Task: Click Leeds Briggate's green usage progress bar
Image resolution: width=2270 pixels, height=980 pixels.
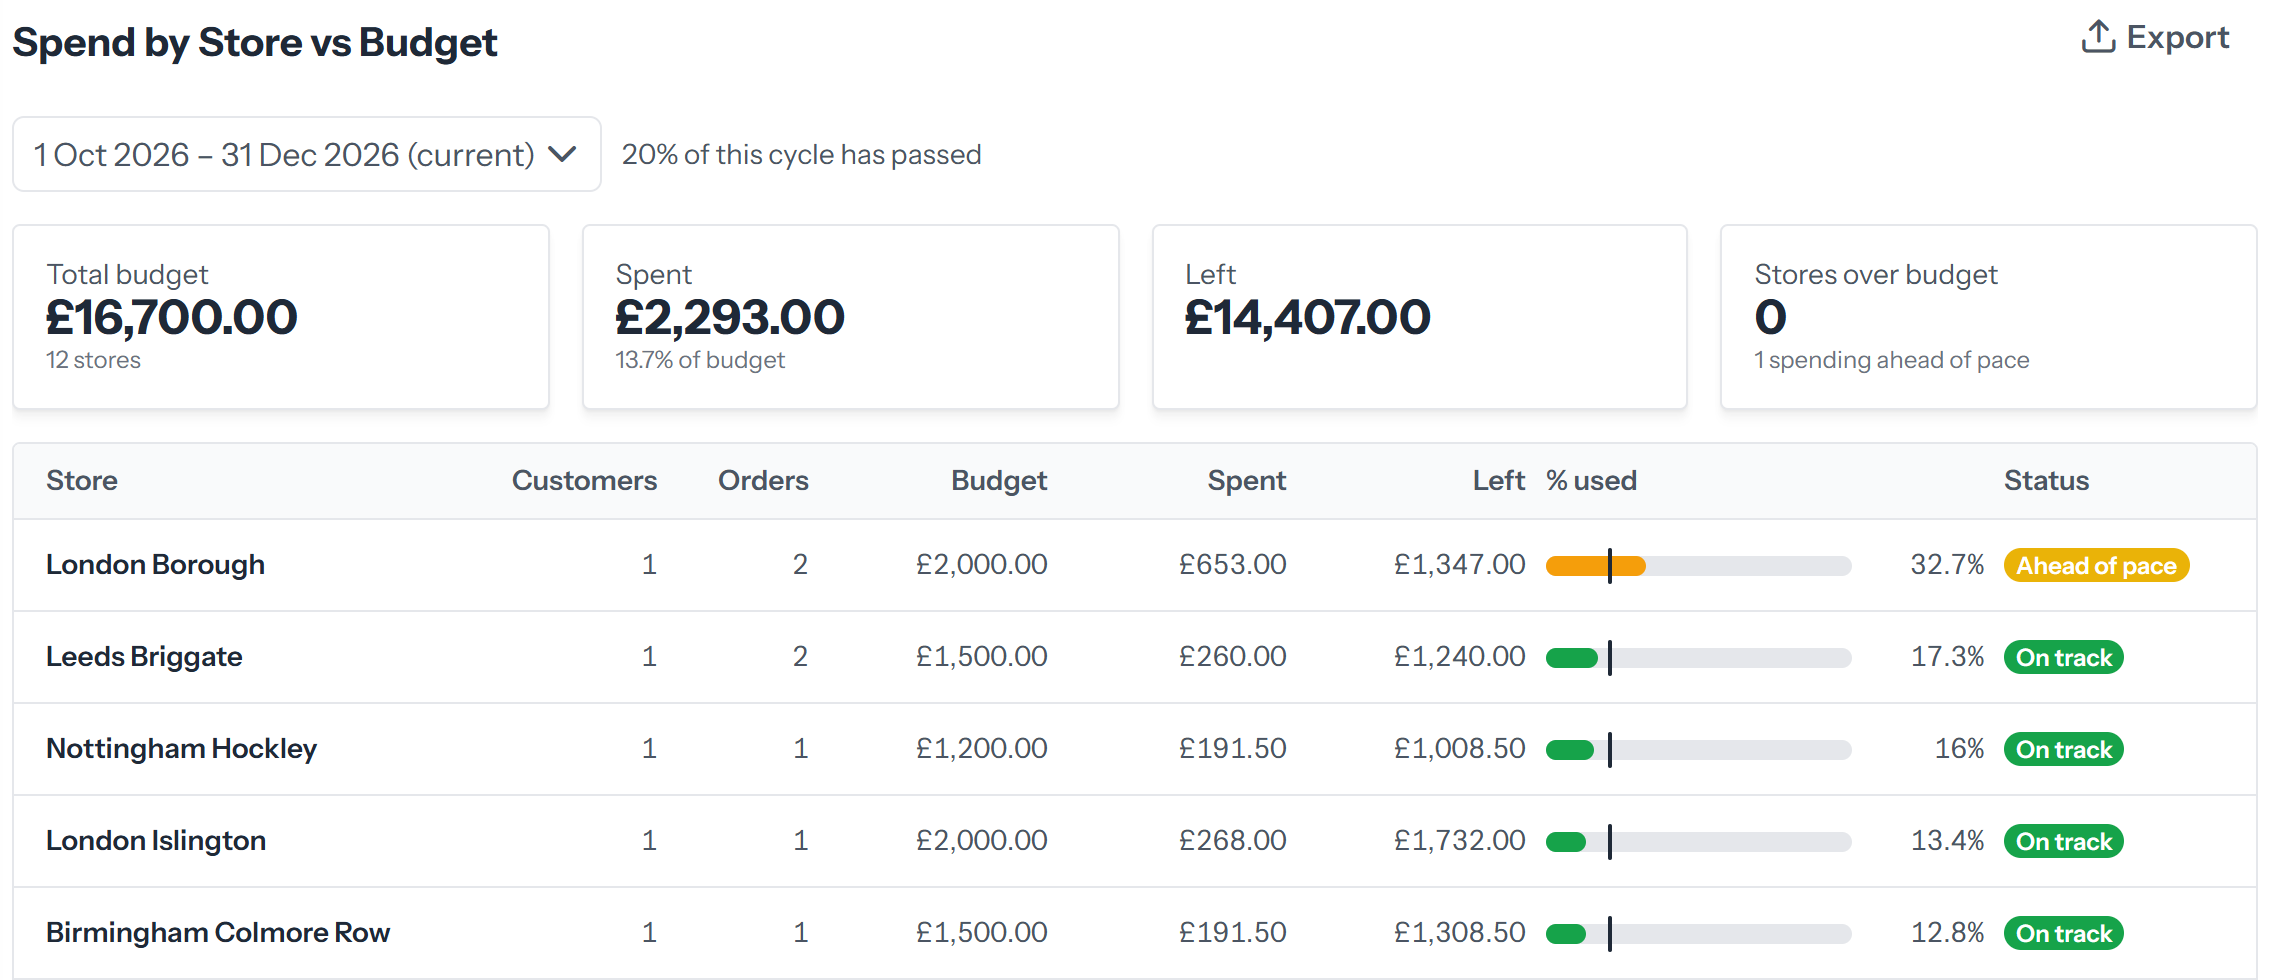Action: click(1698, 658)
